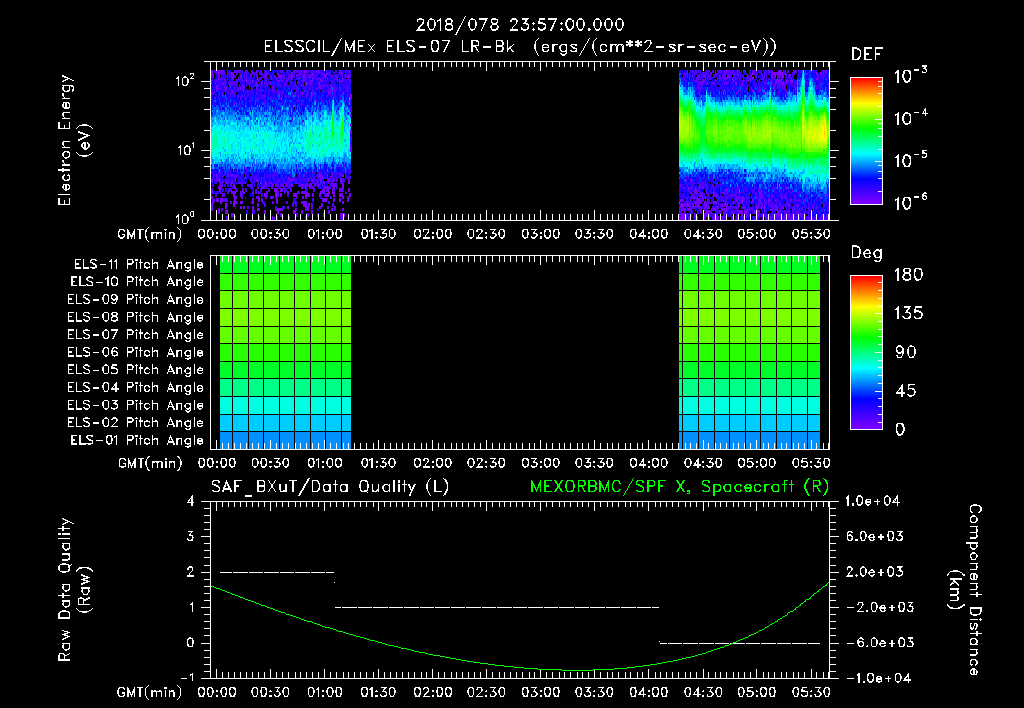Viewport: 1024px width, 708px height.
Task: Click the 04:30 tick on the middle panel axis
Action: tap(702, 463)
